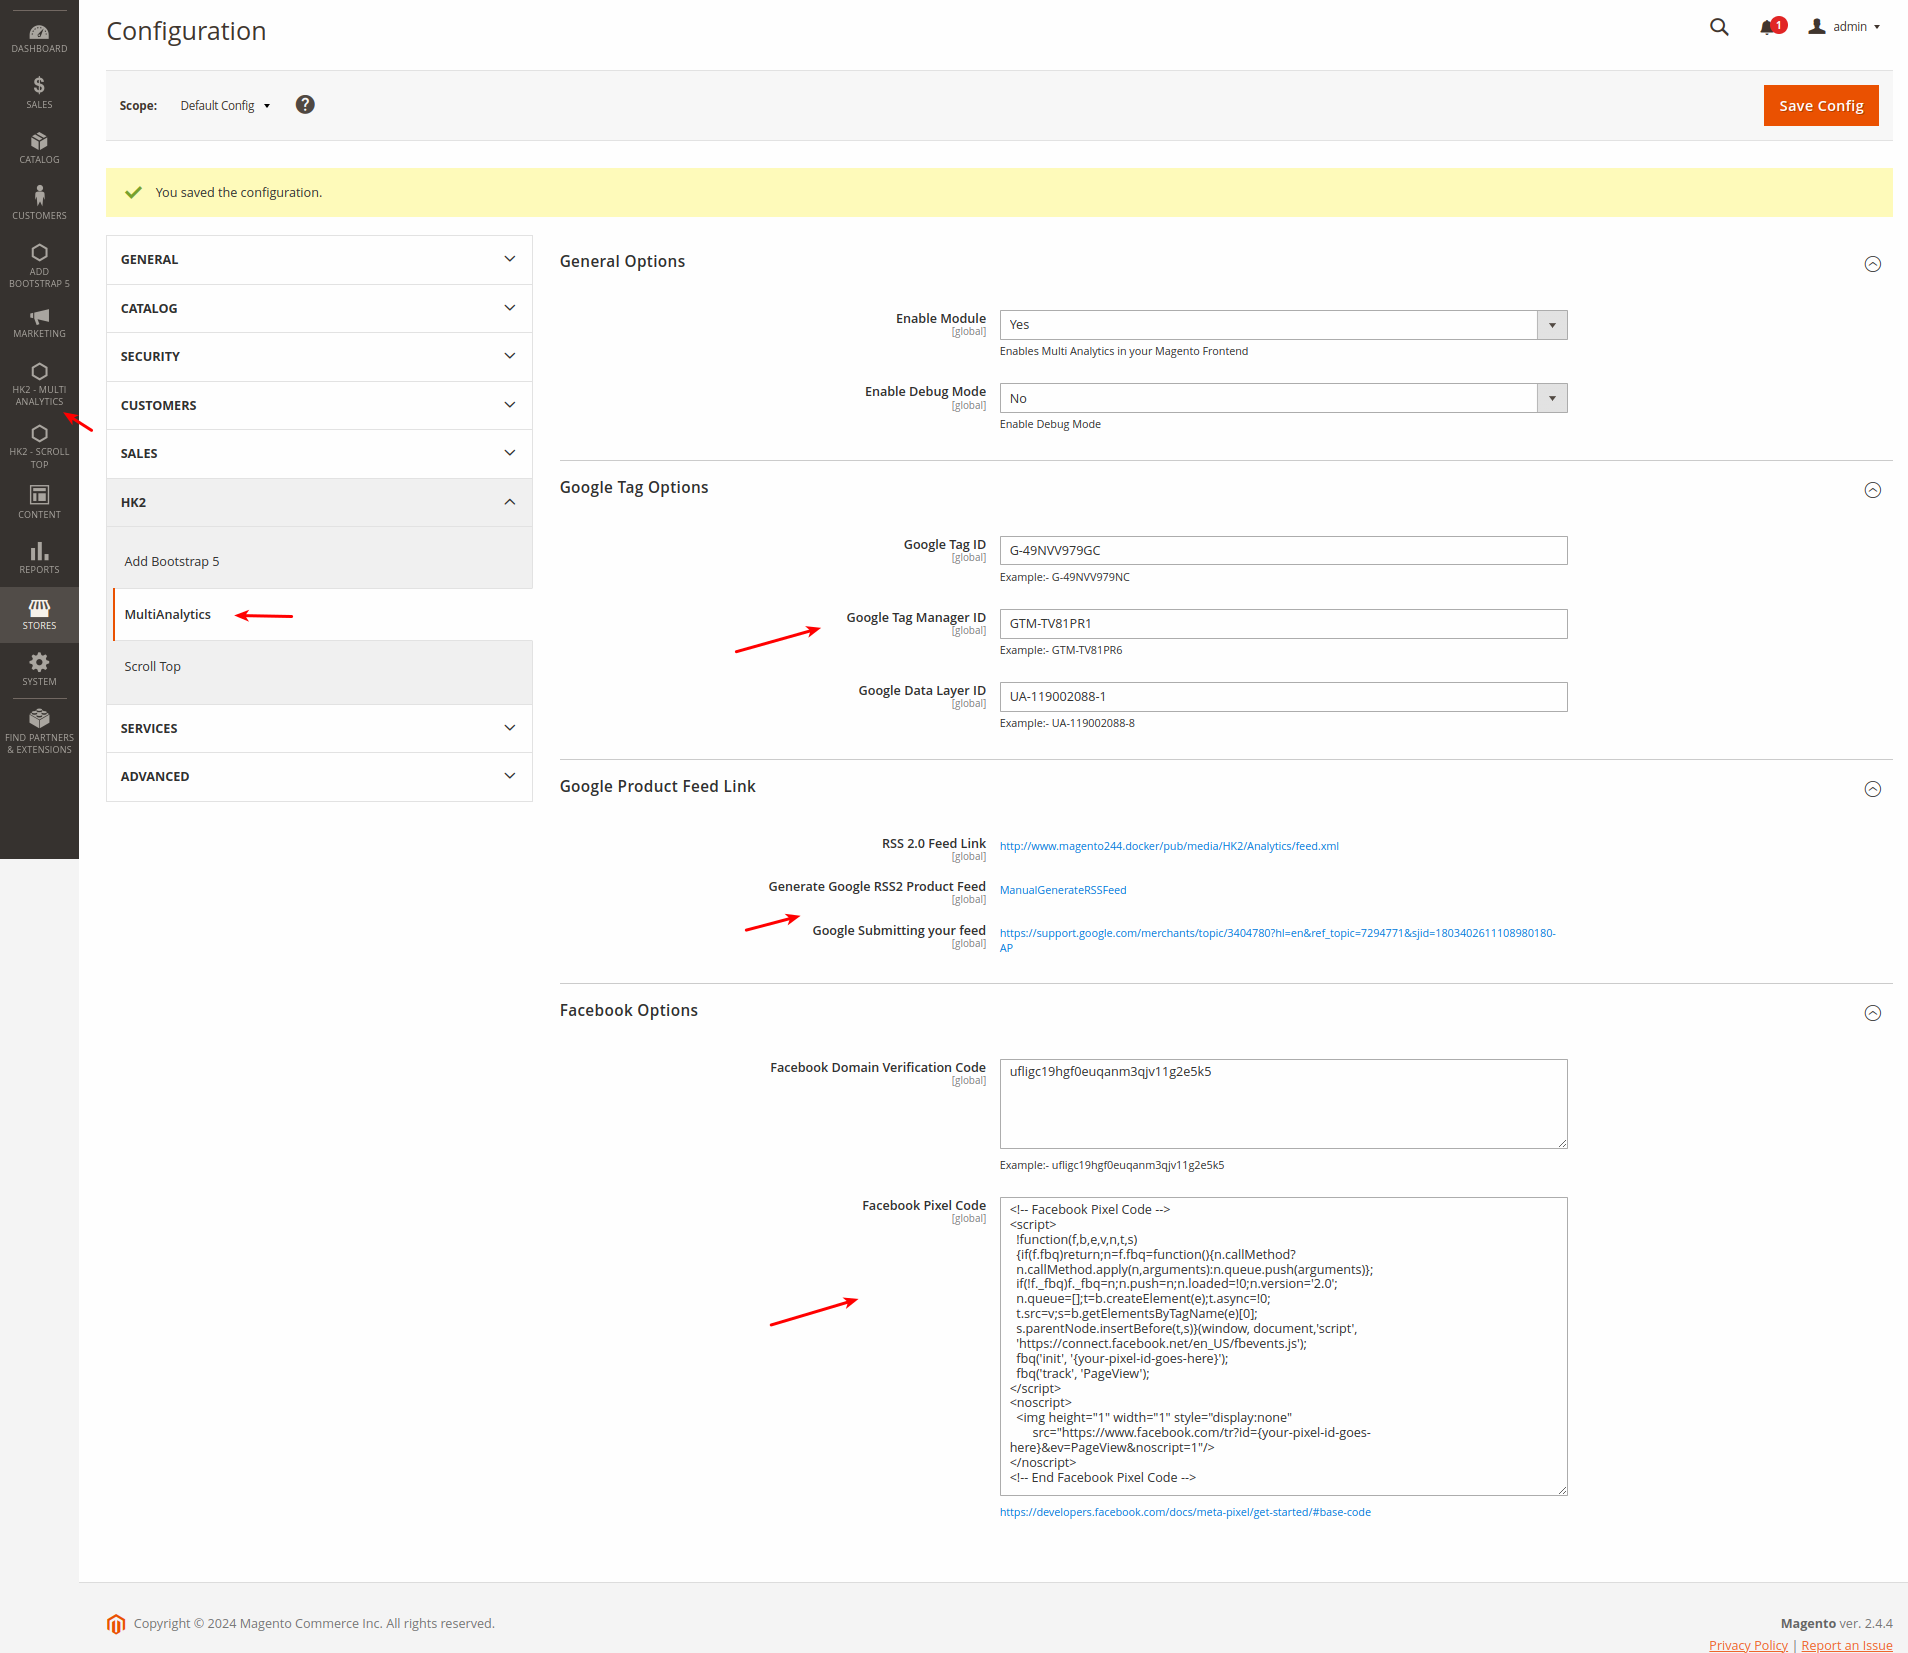Collapse the Google Tag Options group
Screen dimensions: 1908x1653
click(x=1873, y=490)
